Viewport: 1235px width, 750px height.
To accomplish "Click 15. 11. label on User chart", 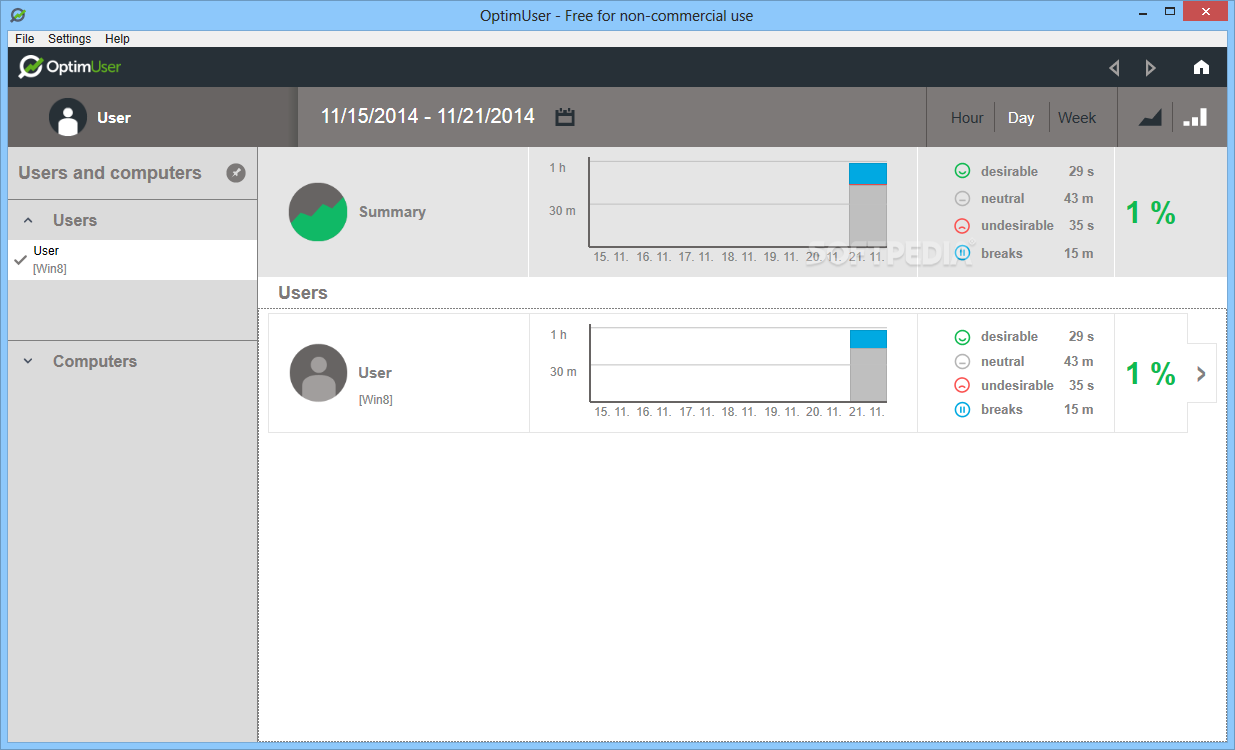I will (612, 412).
